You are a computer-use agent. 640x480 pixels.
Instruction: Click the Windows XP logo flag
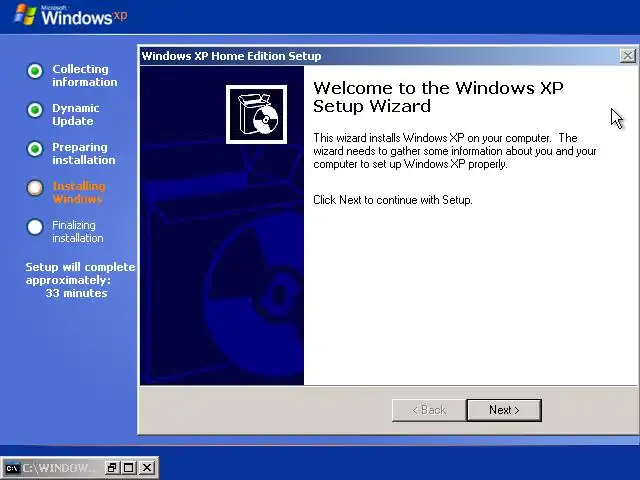(x=25, y=15)
